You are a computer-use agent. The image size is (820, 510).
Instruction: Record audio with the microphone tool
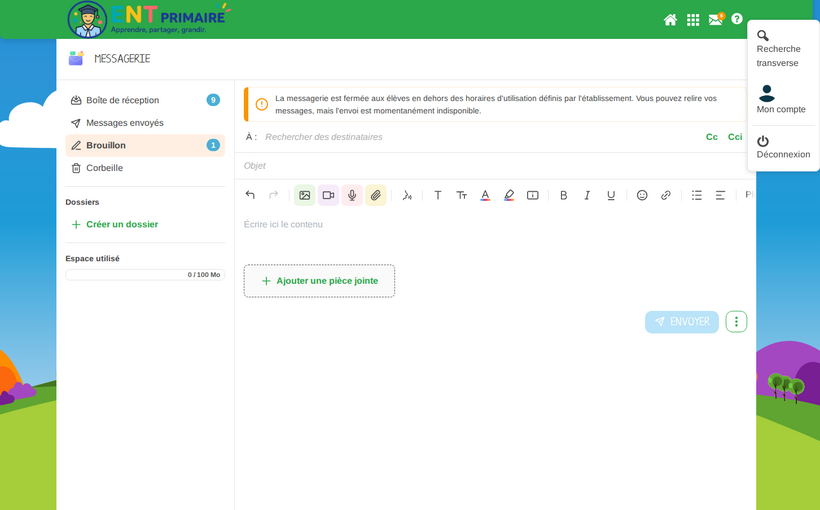[352, 195]
